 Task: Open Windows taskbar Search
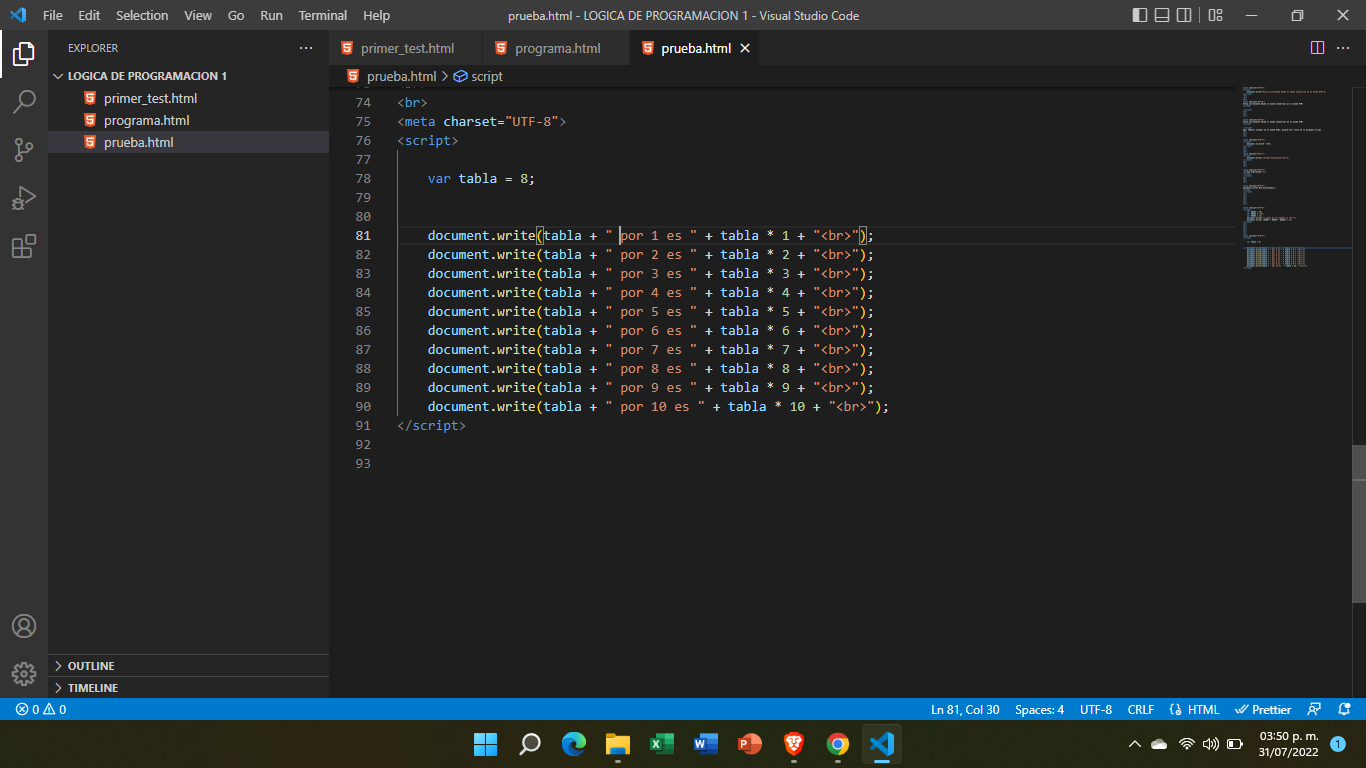(x=530, y=744)
